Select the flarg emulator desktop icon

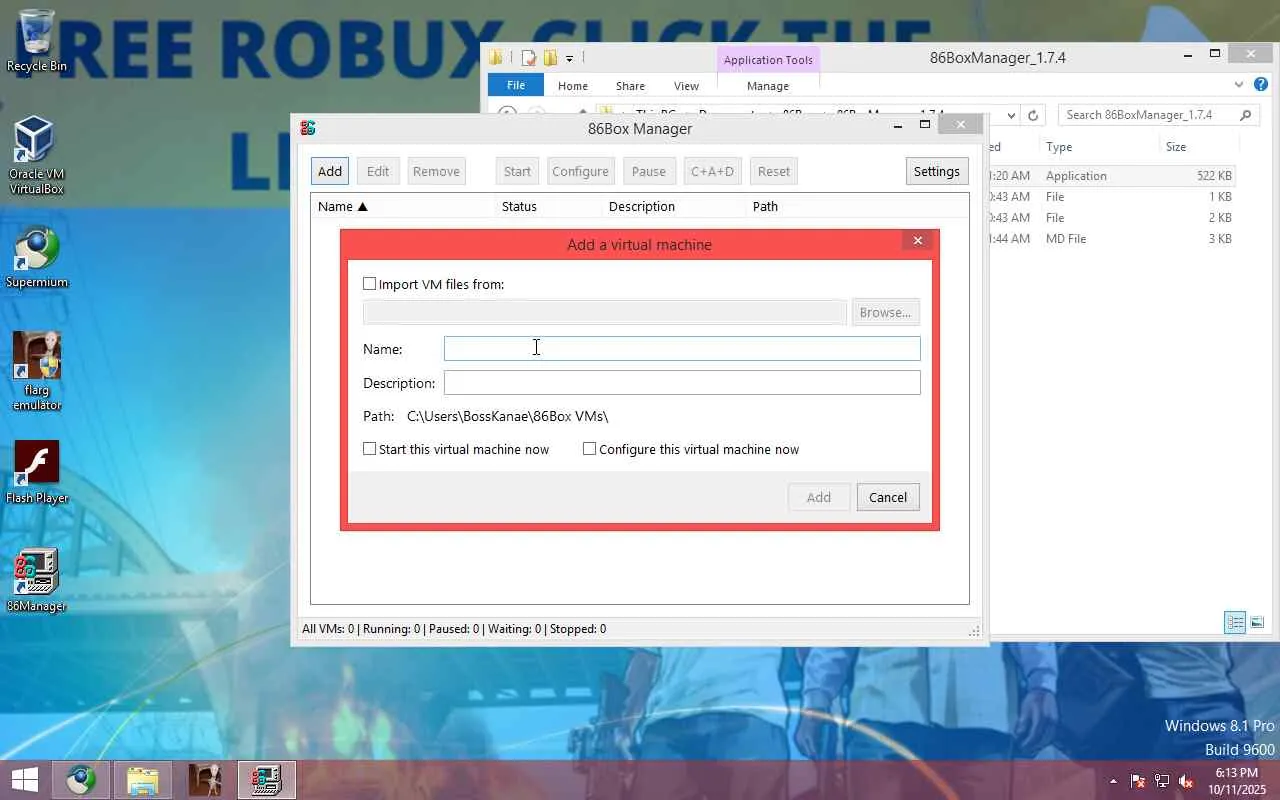[x=37, y=371]
